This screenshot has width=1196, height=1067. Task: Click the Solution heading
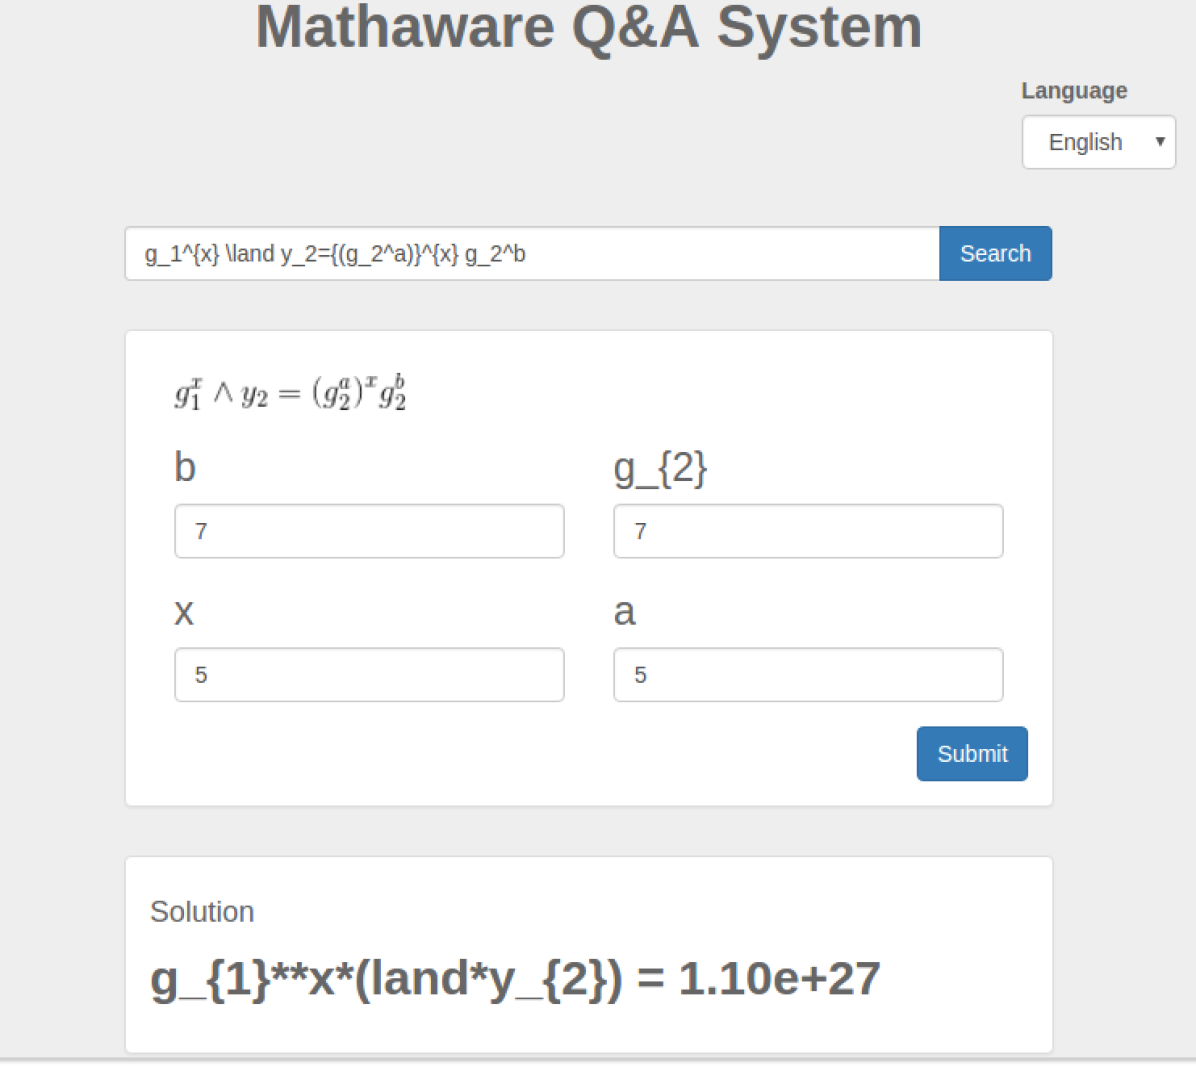pos(202,912)
